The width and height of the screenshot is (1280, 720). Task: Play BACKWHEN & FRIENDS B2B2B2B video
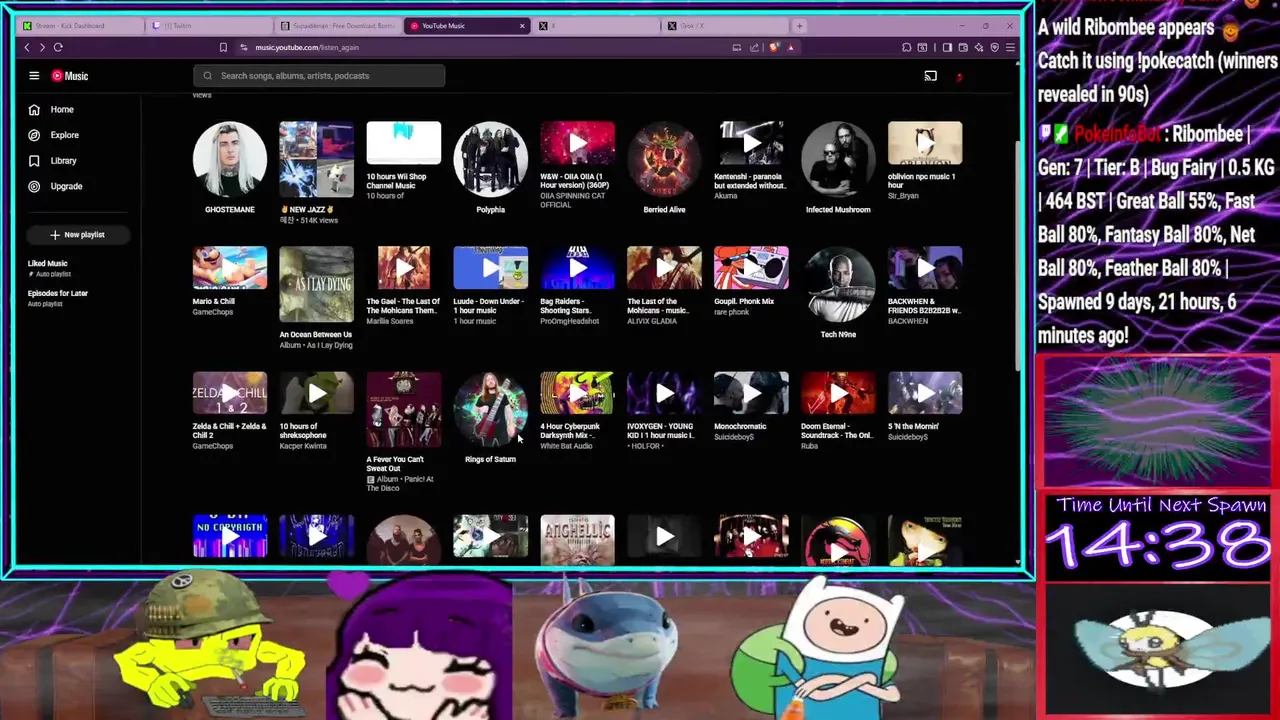pyautogui.click(x=925, y=268)
